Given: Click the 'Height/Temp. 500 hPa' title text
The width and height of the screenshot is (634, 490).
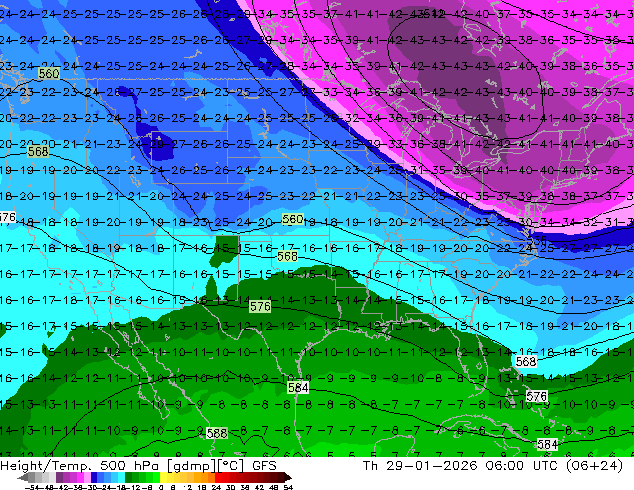Looking at the screenshot, I should tap(80, 466).
